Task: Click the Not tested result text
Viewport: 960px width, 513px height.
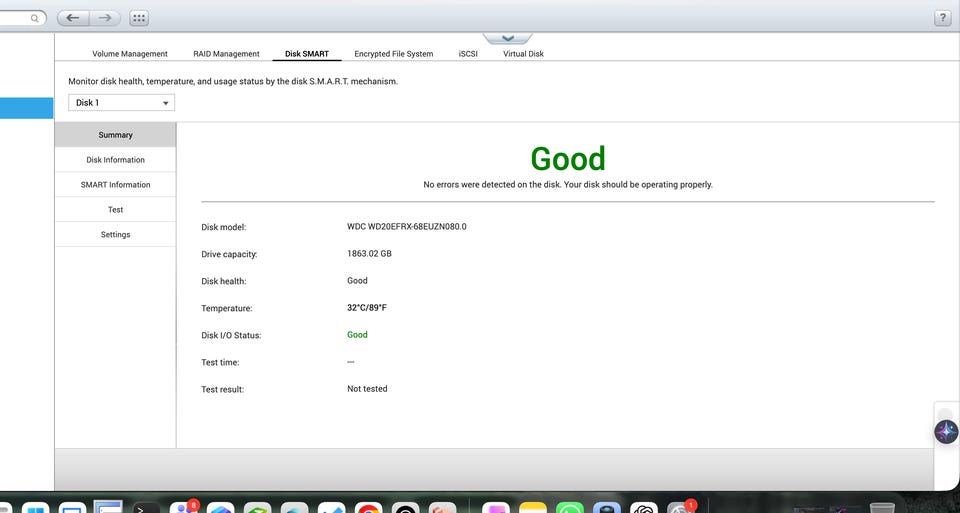Action: [367, 389]
